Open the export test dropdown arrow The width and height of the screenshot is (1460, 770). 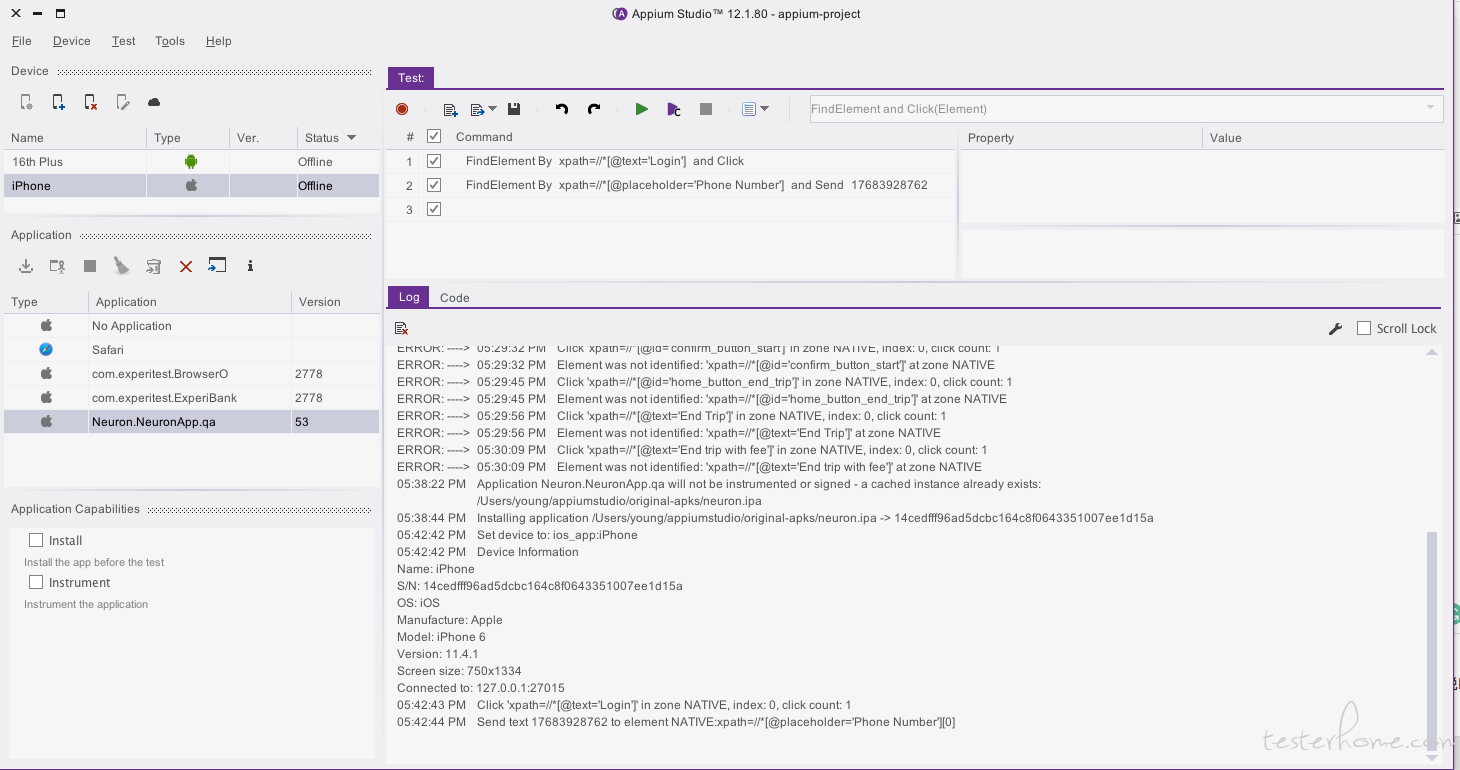pyautogui.click(x=493, y=109)
